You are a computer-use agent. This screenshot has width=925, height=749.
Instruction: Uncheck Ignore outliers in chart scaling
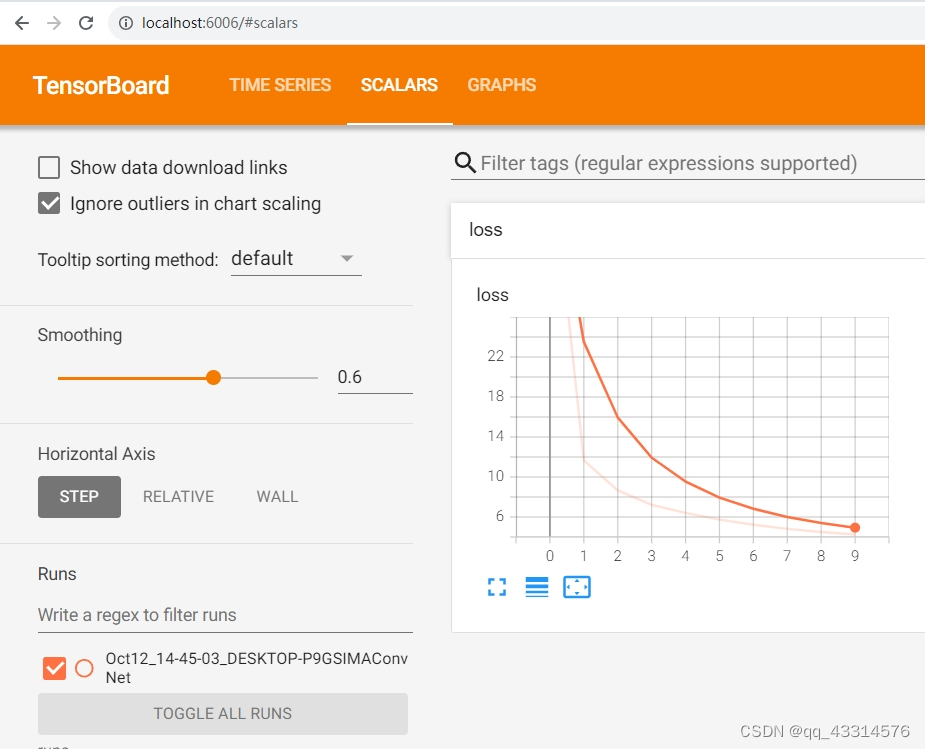tap(49, 203)
